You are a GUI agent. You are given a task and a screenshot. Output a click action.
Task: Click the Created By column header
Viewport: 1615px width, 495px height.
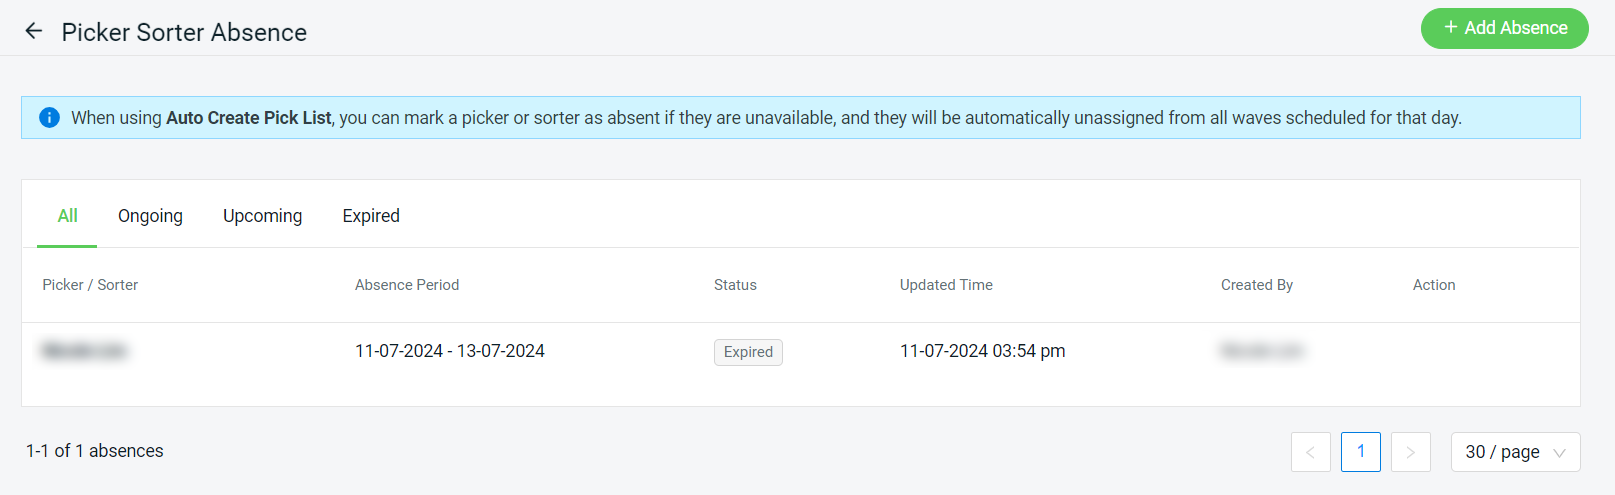[1257, 285]
